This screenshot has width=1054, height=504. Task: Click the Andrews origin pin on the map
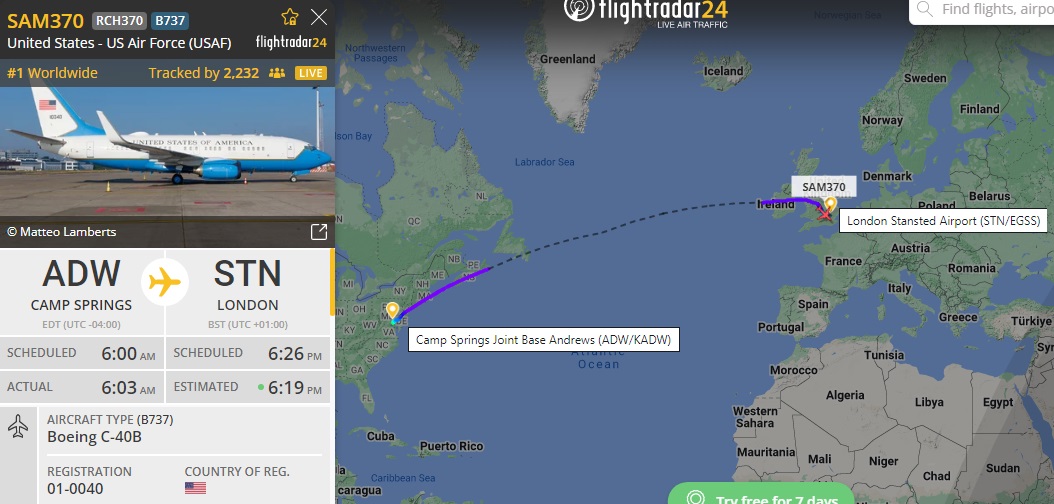coord(392,311)
